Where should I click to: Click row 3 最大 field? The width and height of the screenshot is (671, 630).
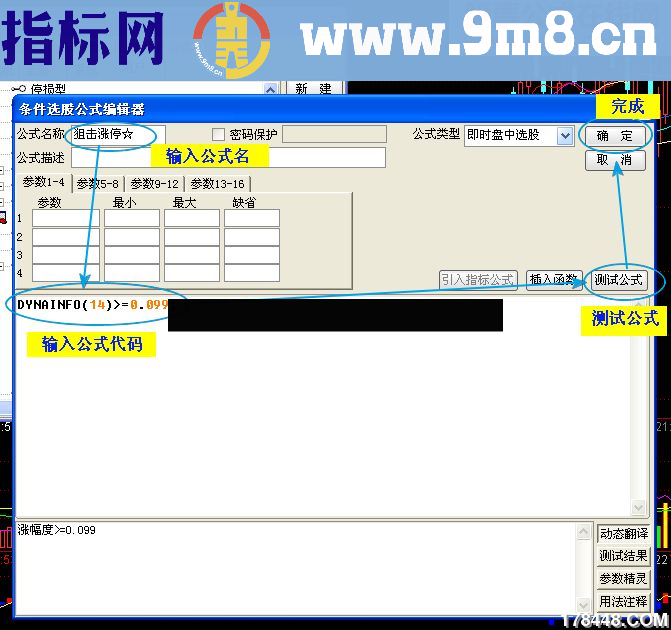(x=192, y=255)
